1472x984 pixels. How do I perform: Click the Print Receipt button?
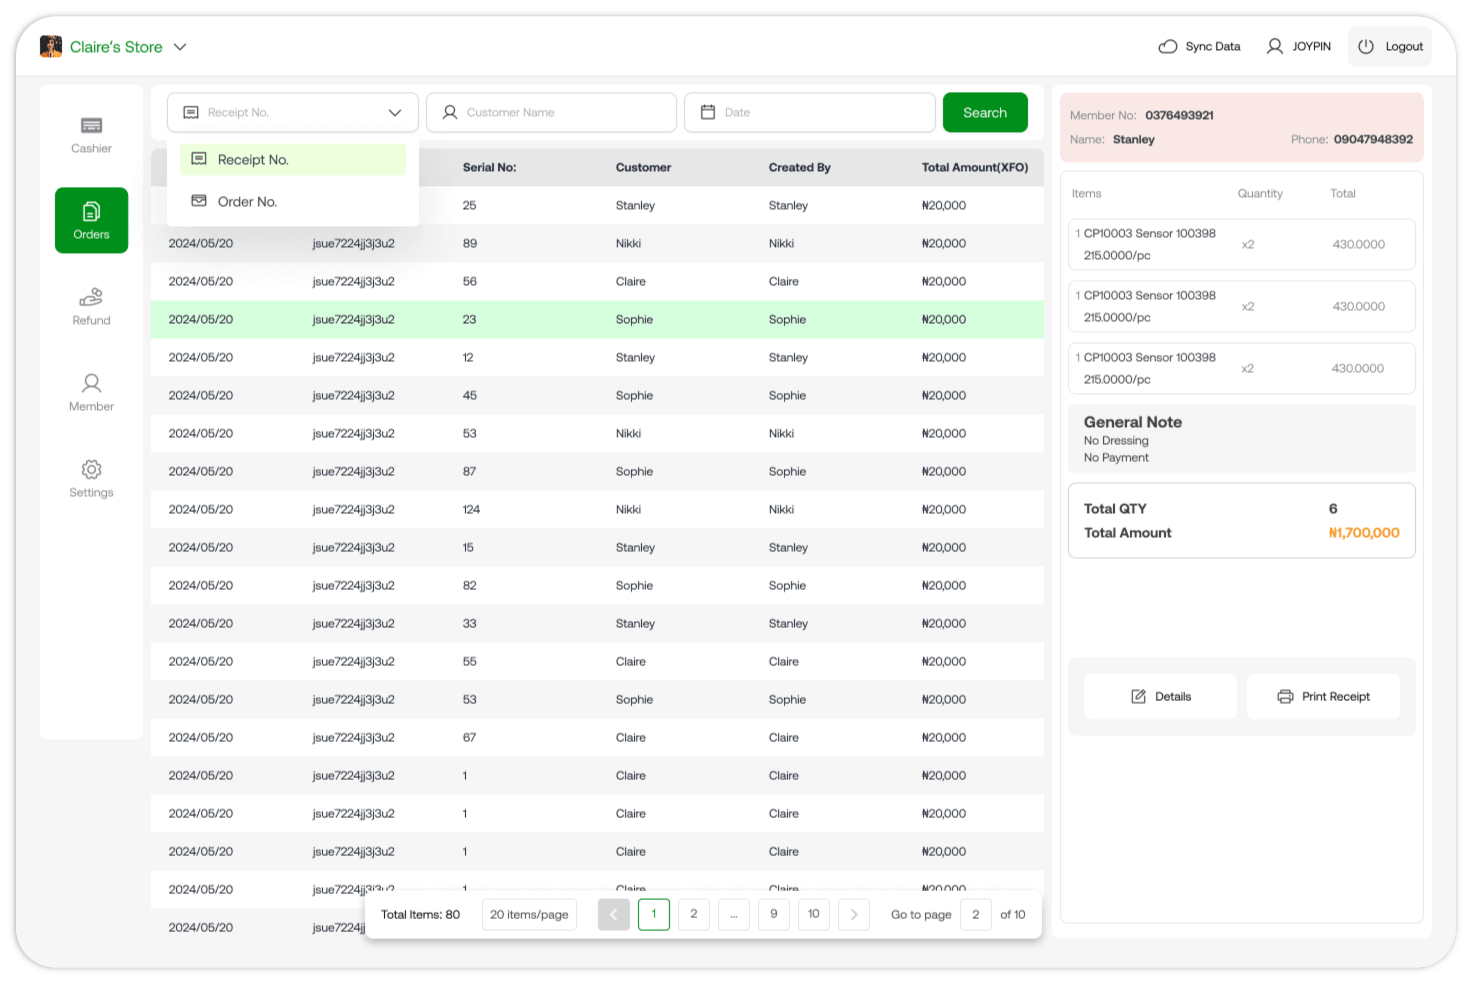click(x=1323, y=697)
